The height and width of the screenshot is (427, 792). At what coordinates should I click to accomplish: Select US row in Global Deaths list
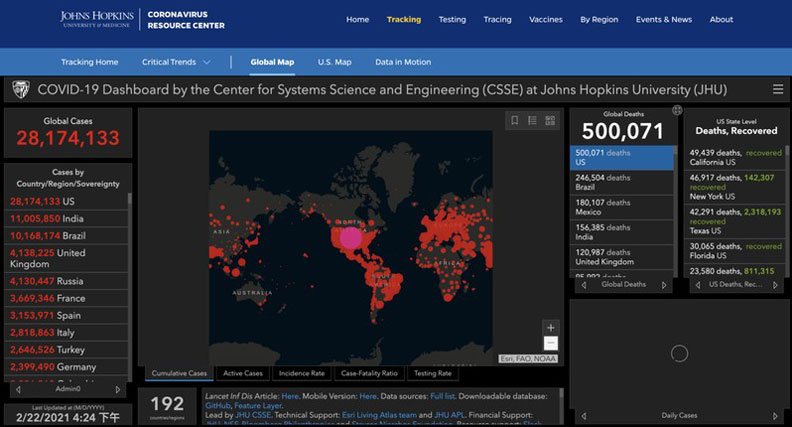click(622, 158)
